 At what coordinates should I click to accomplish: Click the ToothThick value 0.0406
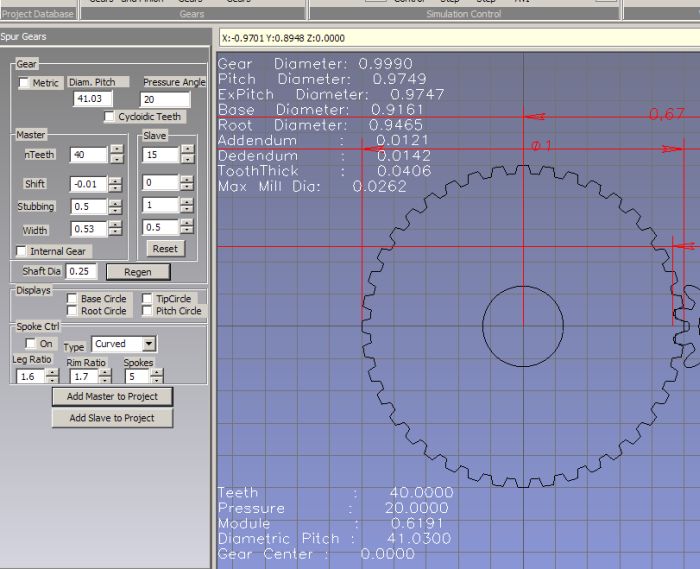404,171
